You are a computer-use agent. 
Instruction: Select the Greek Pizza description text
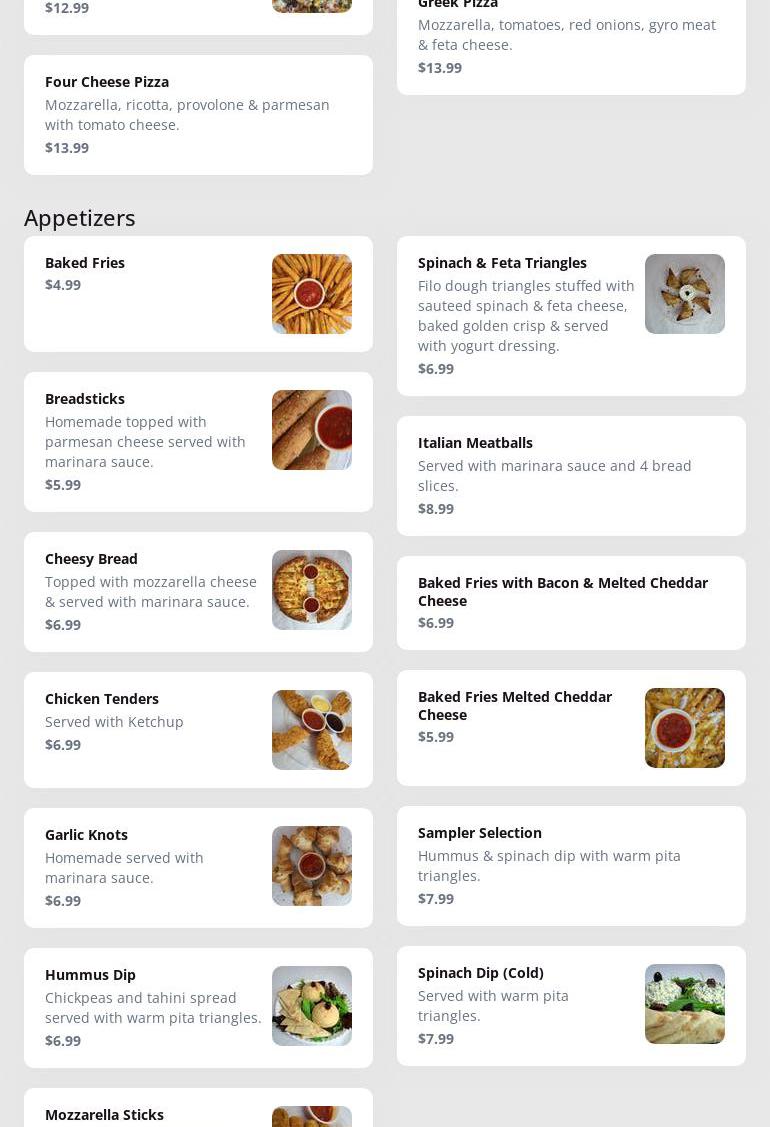(566, 35)
